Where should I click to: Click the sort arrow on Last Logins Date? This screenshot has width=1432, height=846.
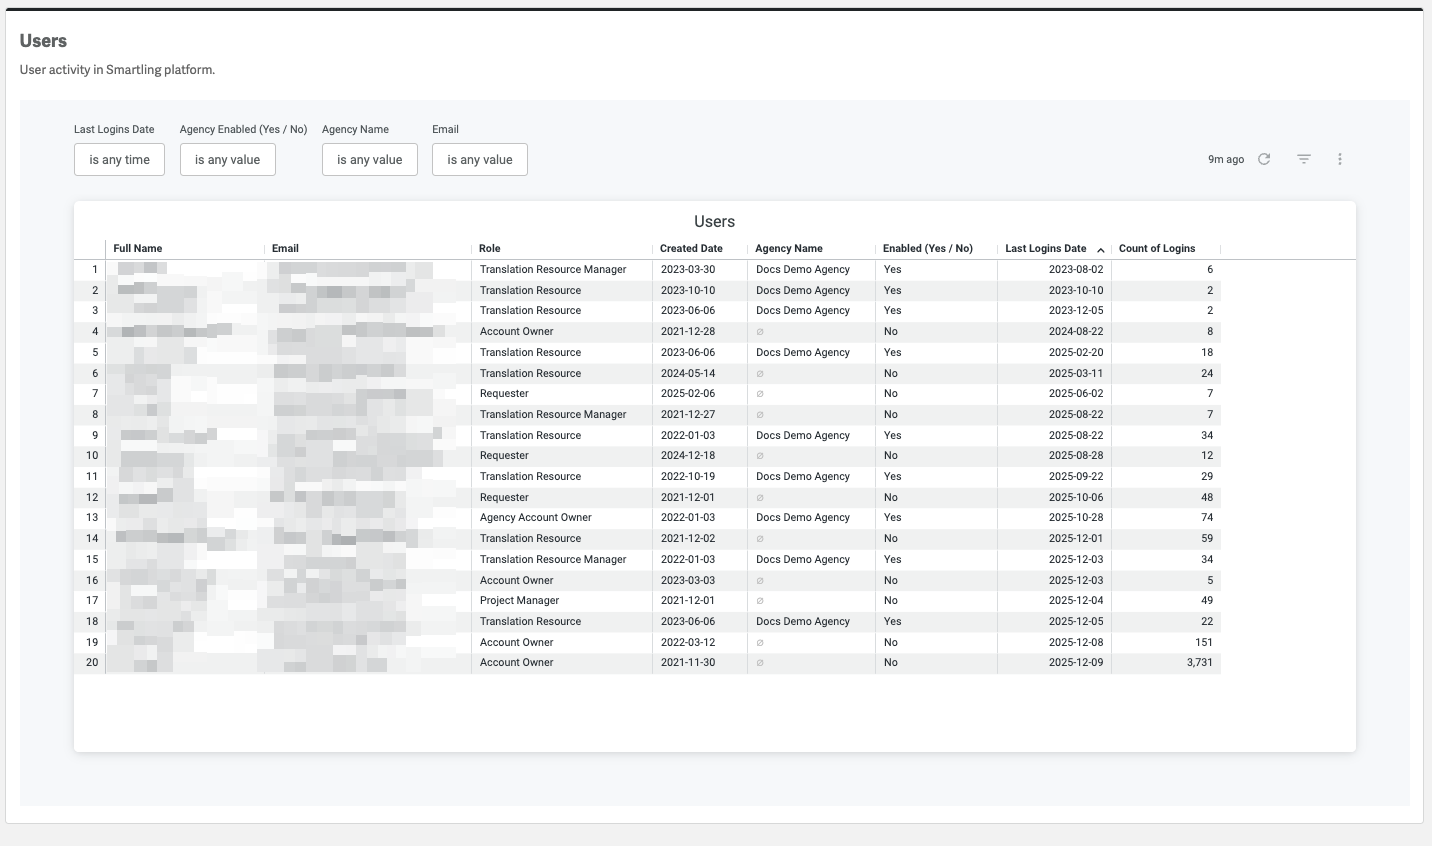click(1101, 250)
